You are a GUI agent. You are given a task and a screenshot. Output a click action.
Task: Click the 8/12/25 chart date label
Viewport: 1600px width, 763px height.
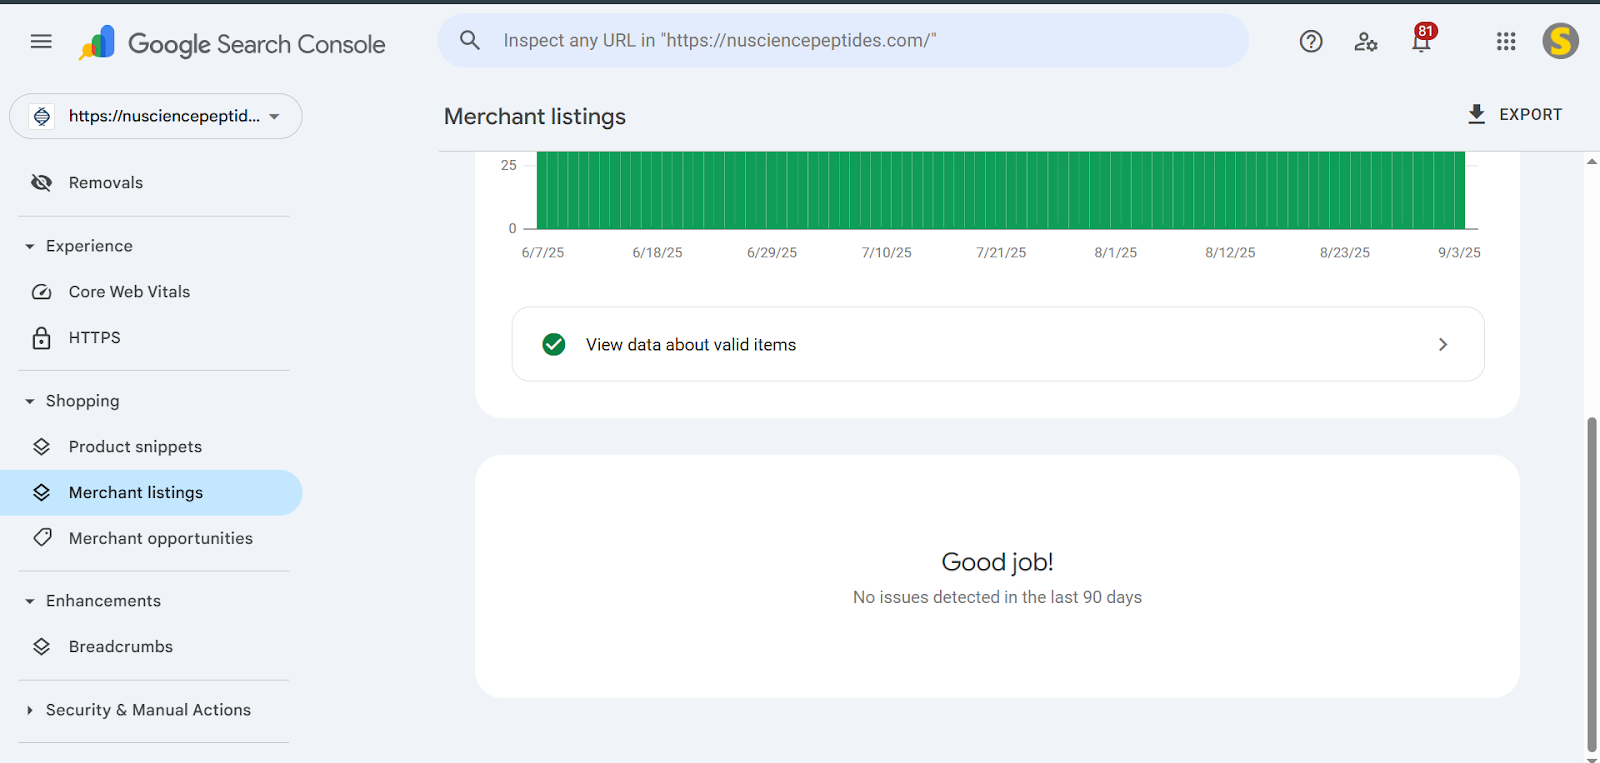(1230, 253)
